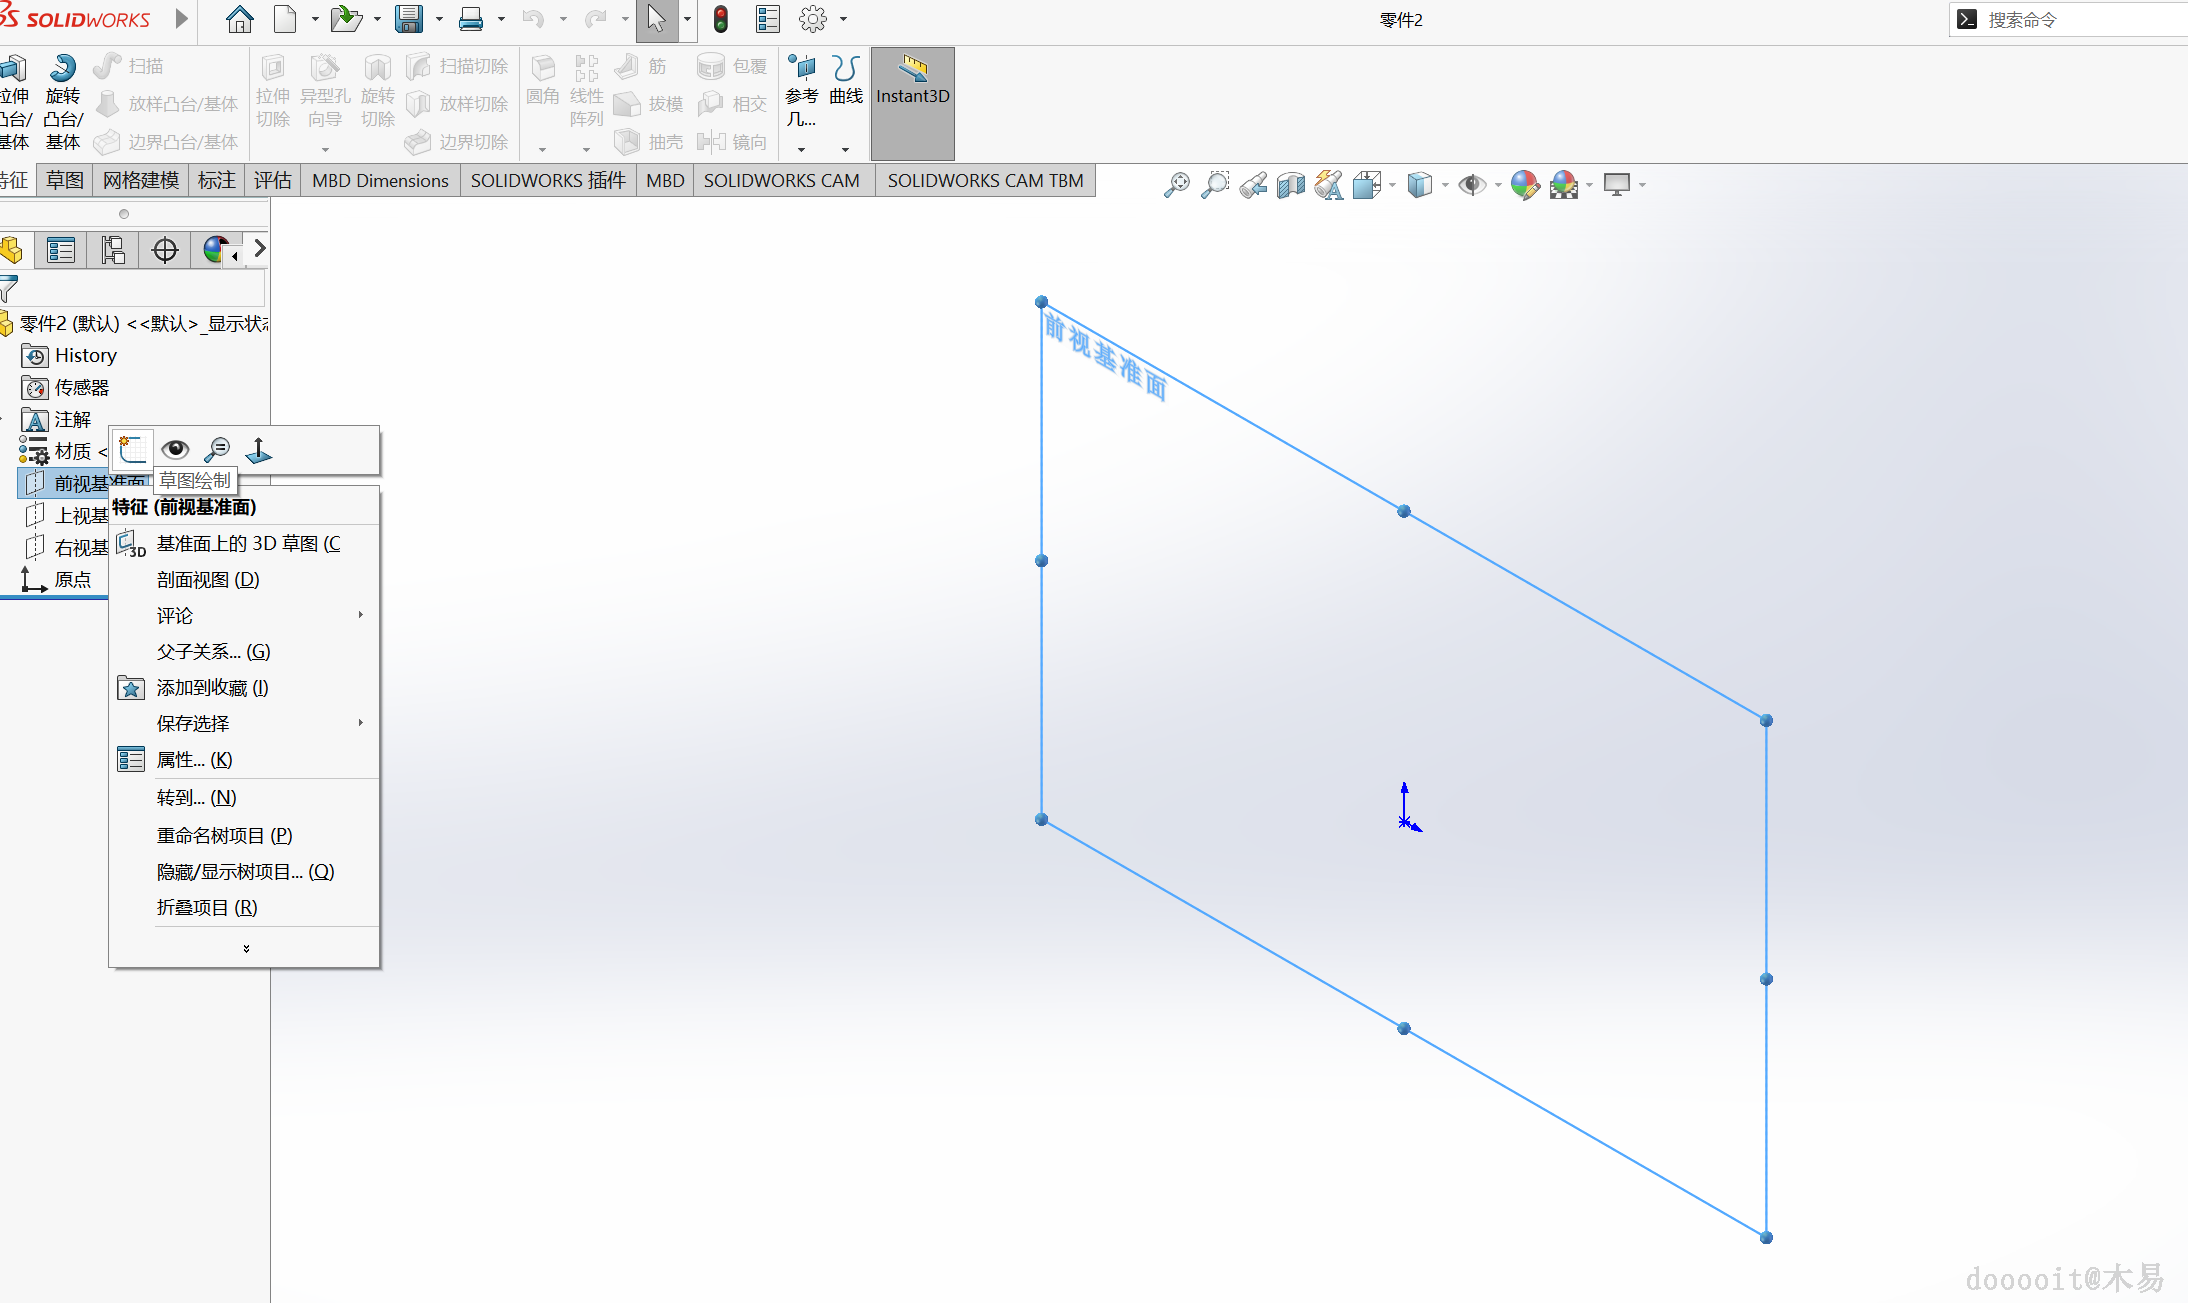Click the Rebuild traffic light icon

720,19
